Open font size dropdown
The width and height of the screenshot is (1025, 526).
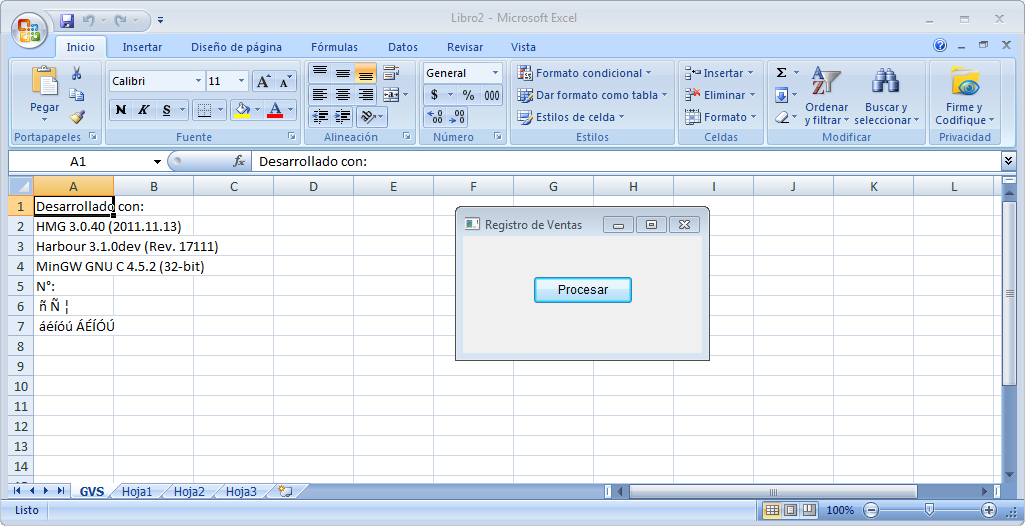coord(241,81)
